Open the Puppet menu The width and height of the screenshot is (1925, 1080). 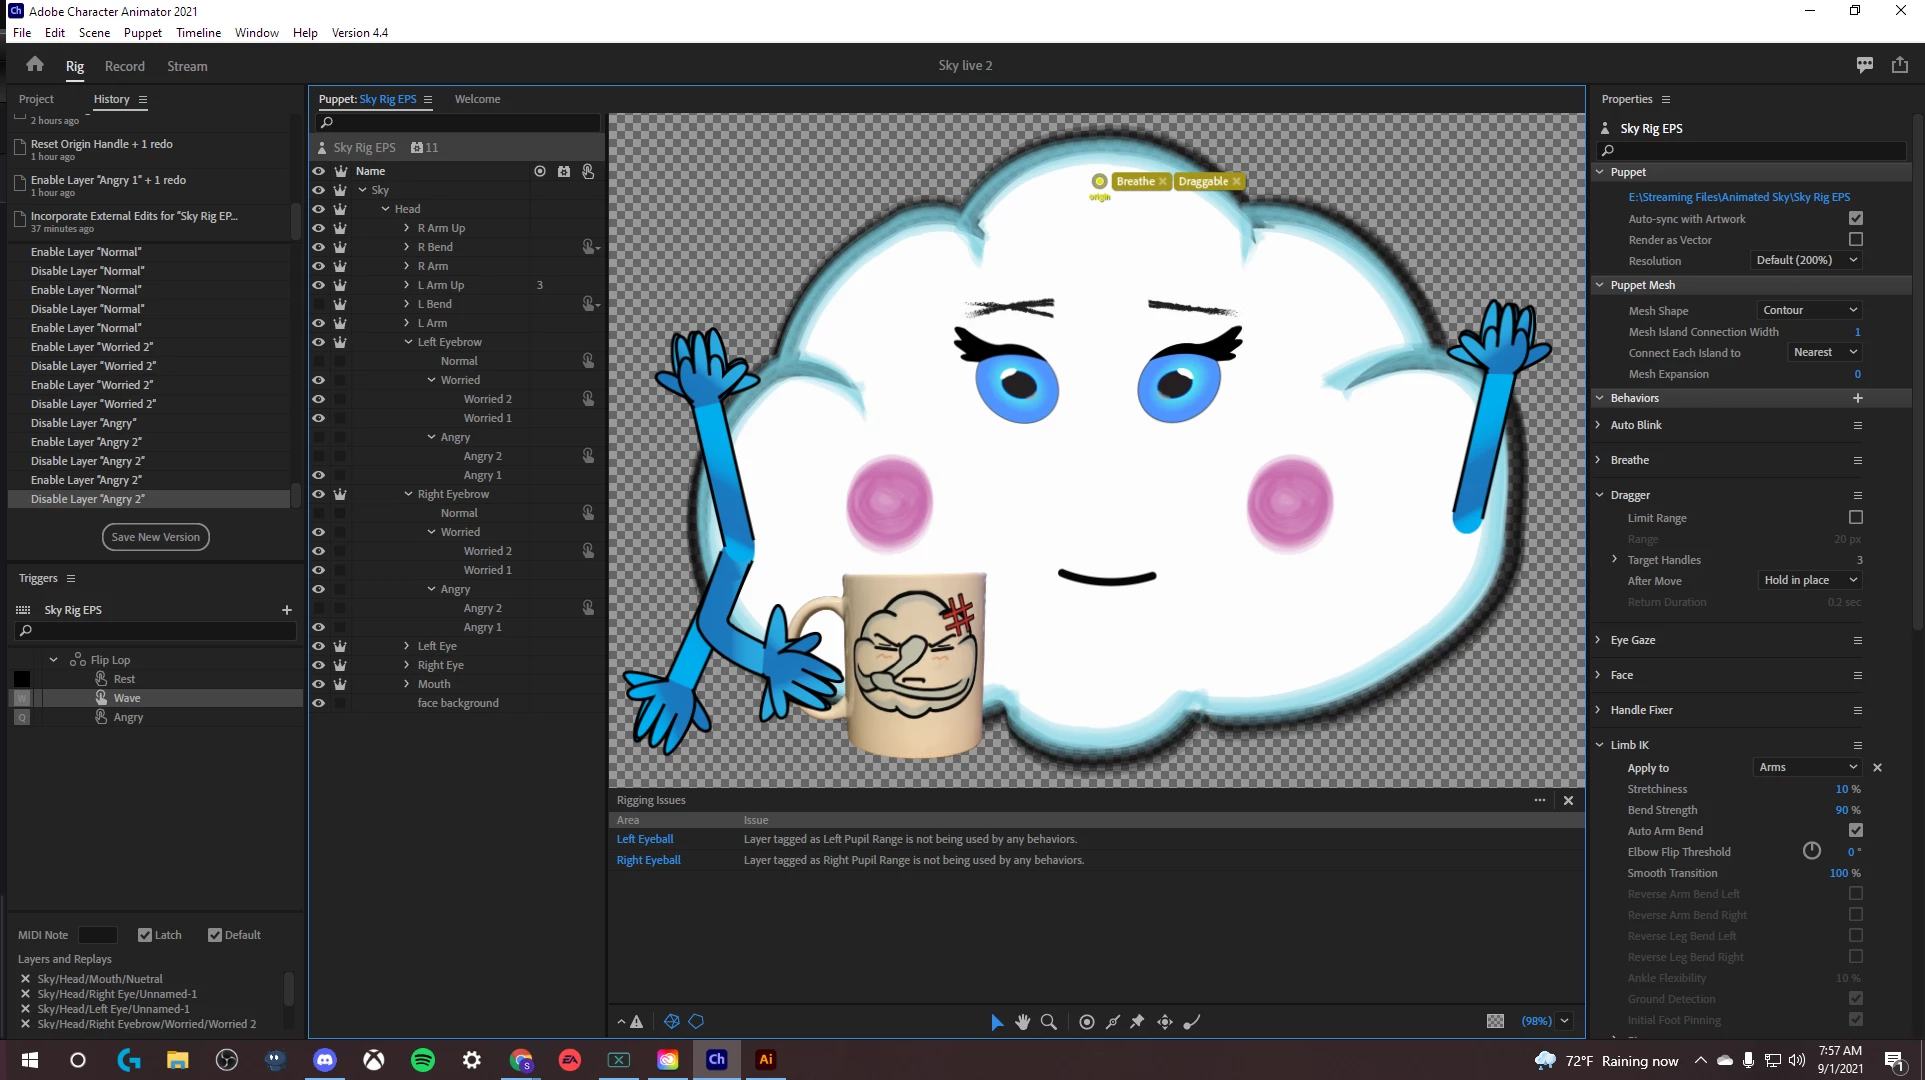click(x=142, y=33)
